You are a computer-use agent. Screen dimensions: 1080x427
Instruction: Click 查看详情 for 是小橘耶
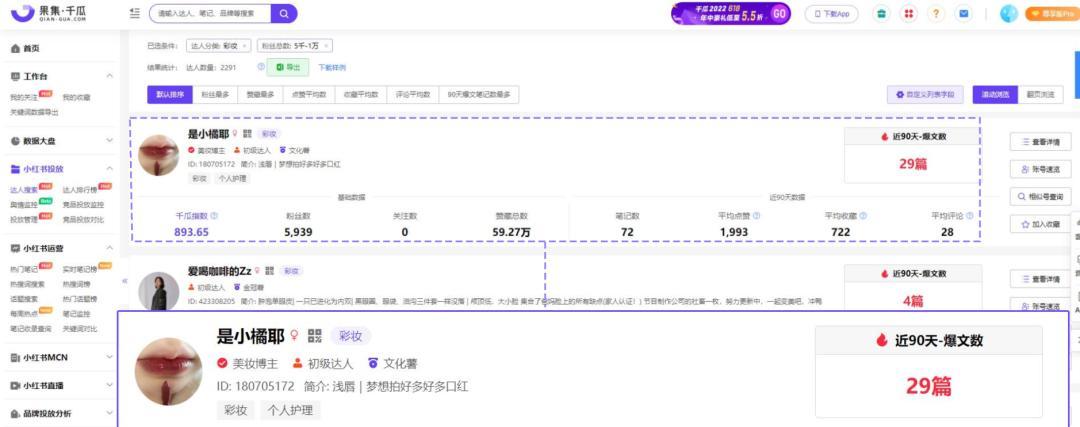pos(1040,143)
